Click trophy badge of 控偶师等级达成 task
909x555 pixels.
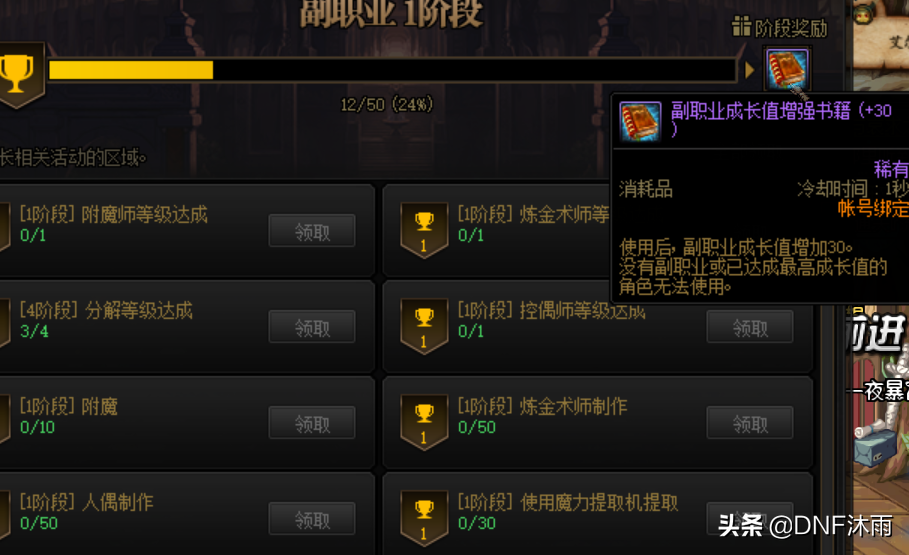click(x=424, y=326)
